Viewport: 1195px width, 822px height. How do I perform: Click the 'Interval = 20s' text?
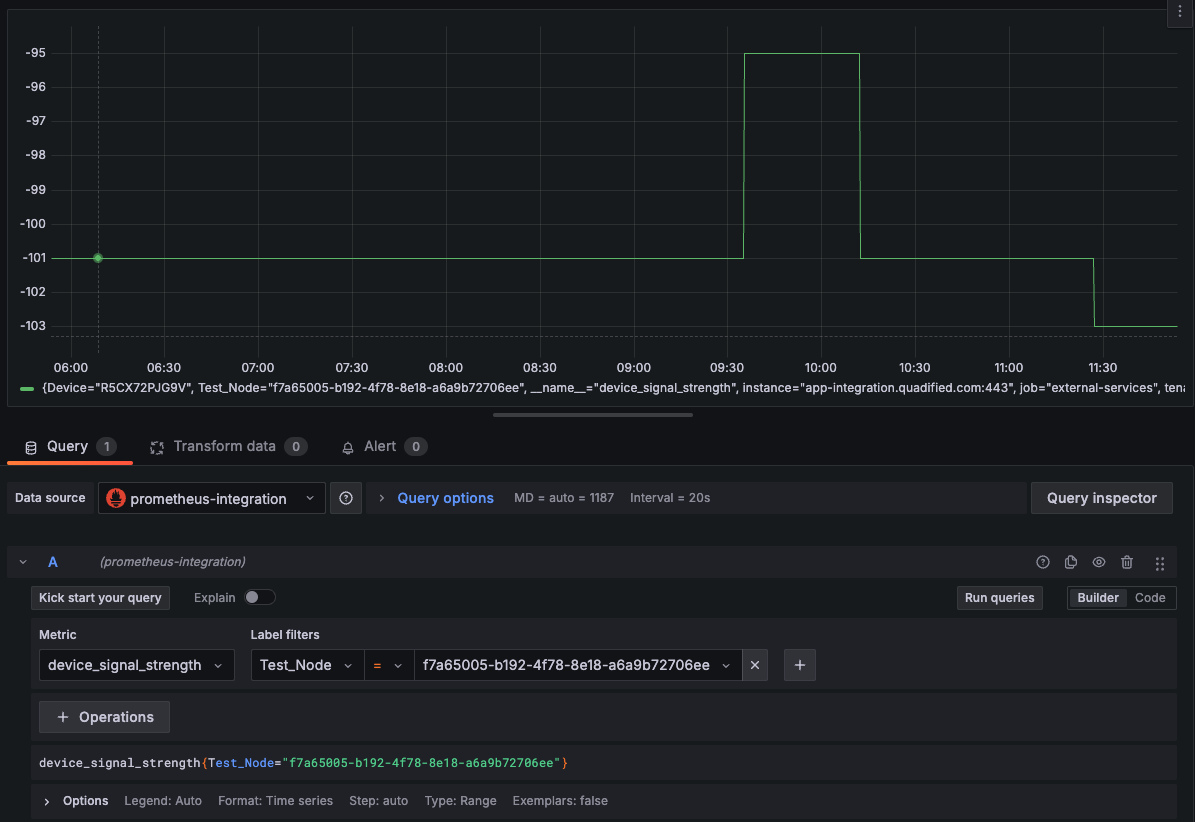pos(670,498)
